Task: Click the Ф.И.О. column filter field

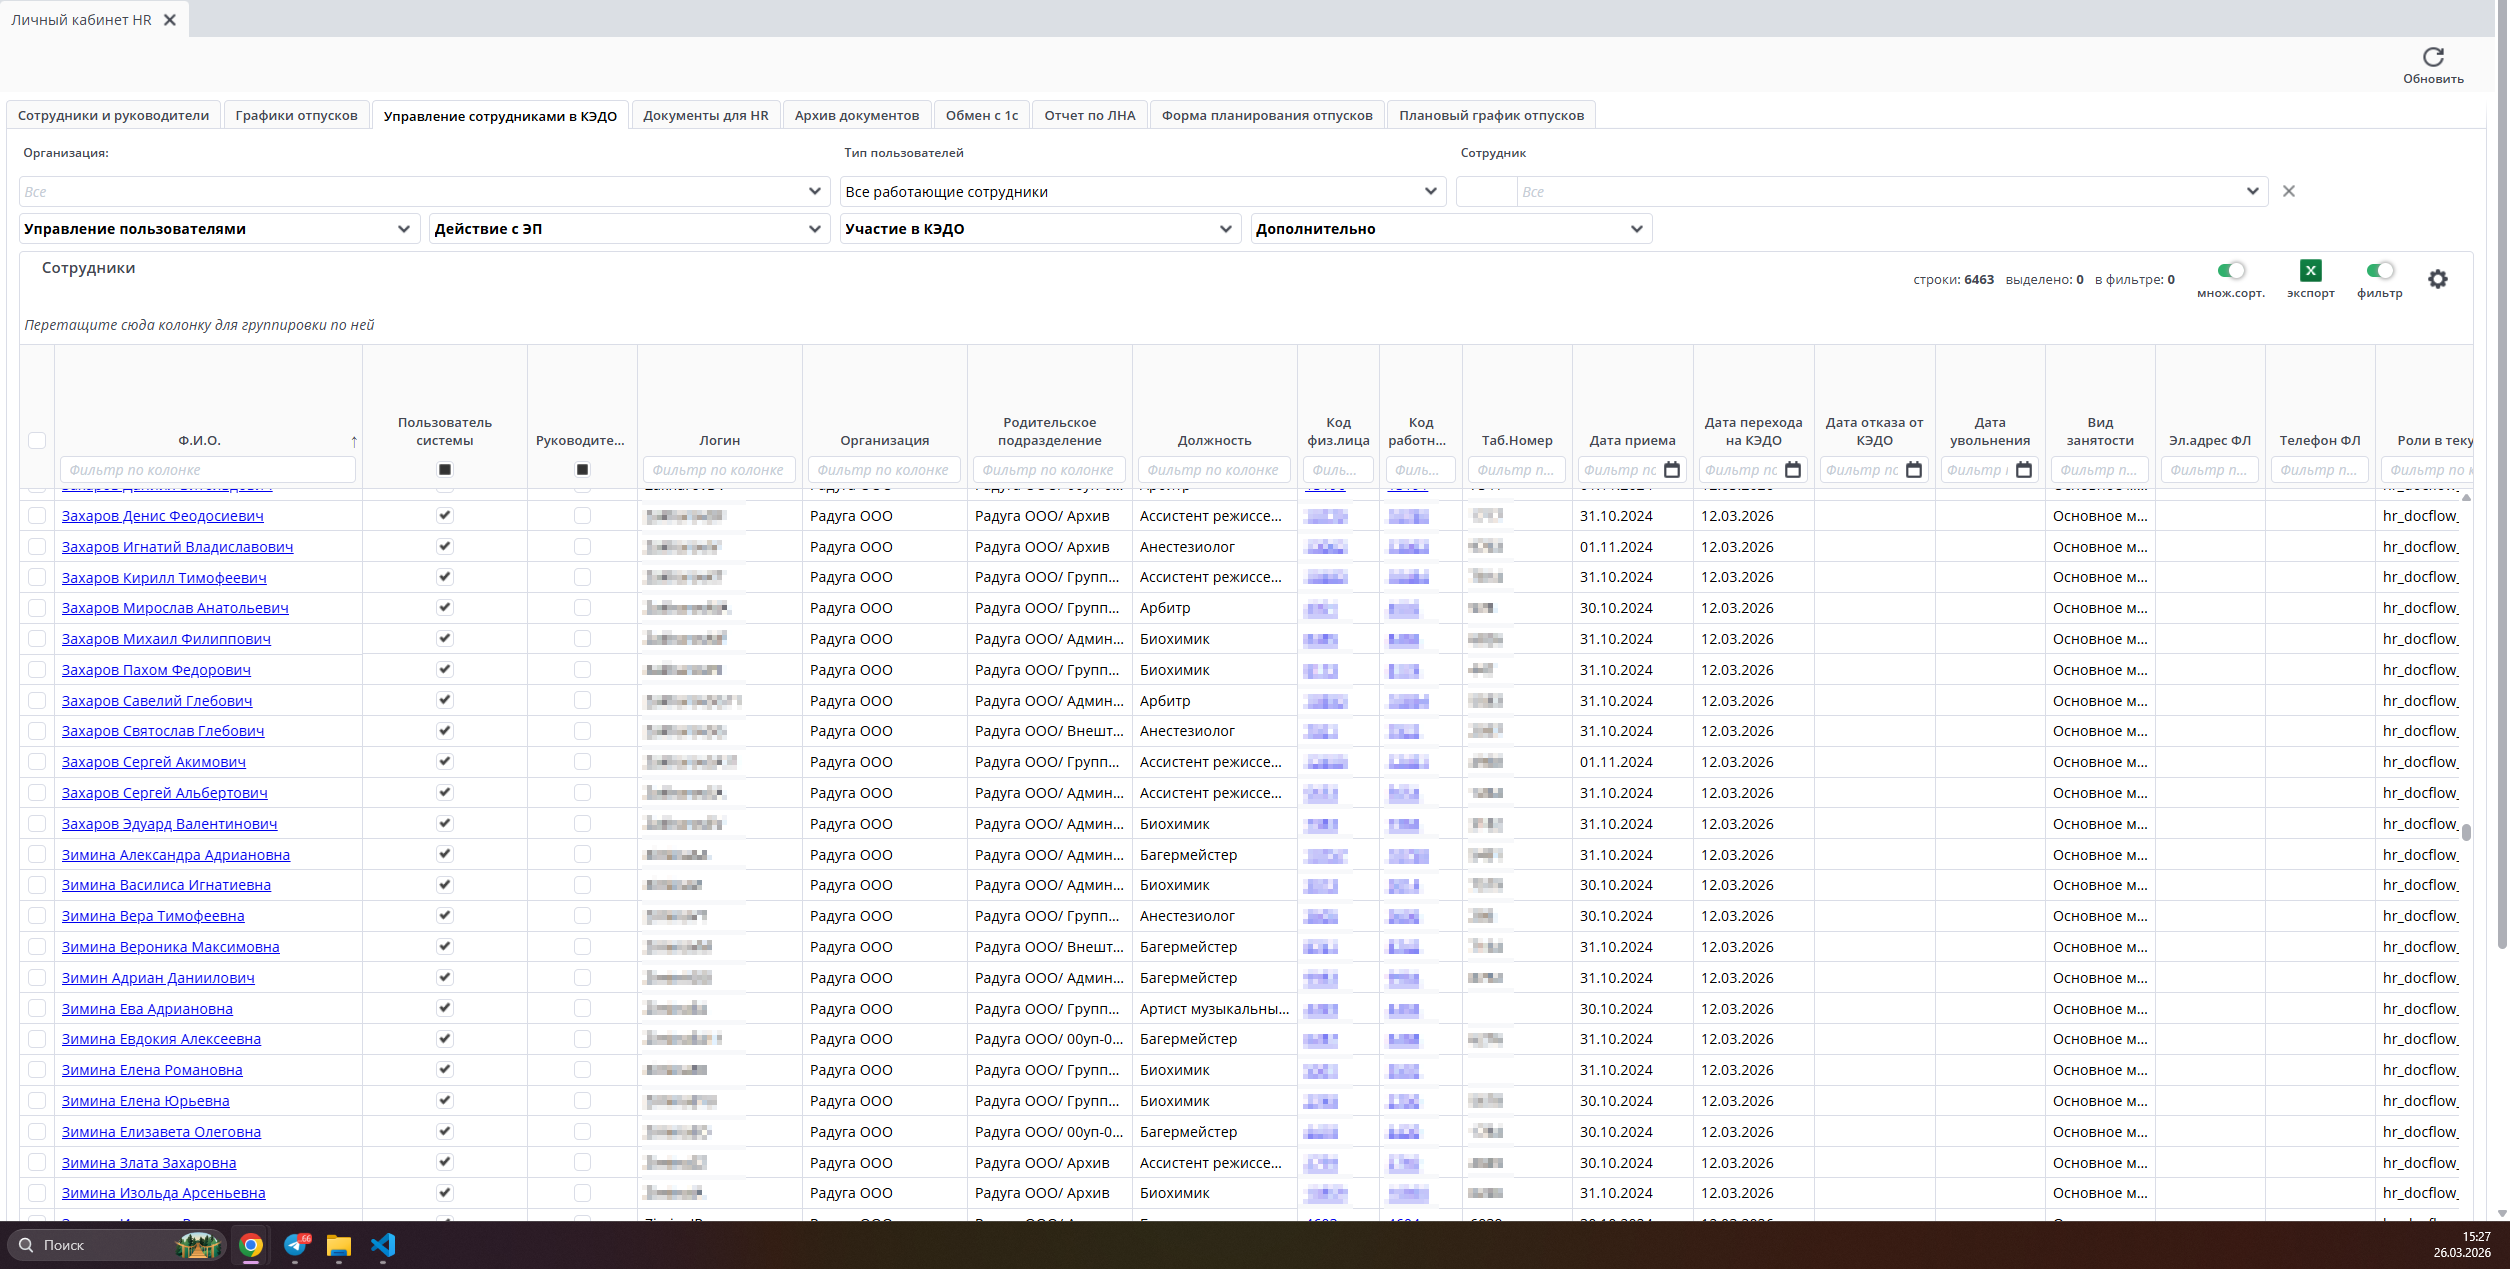Action: pos(208,470)
